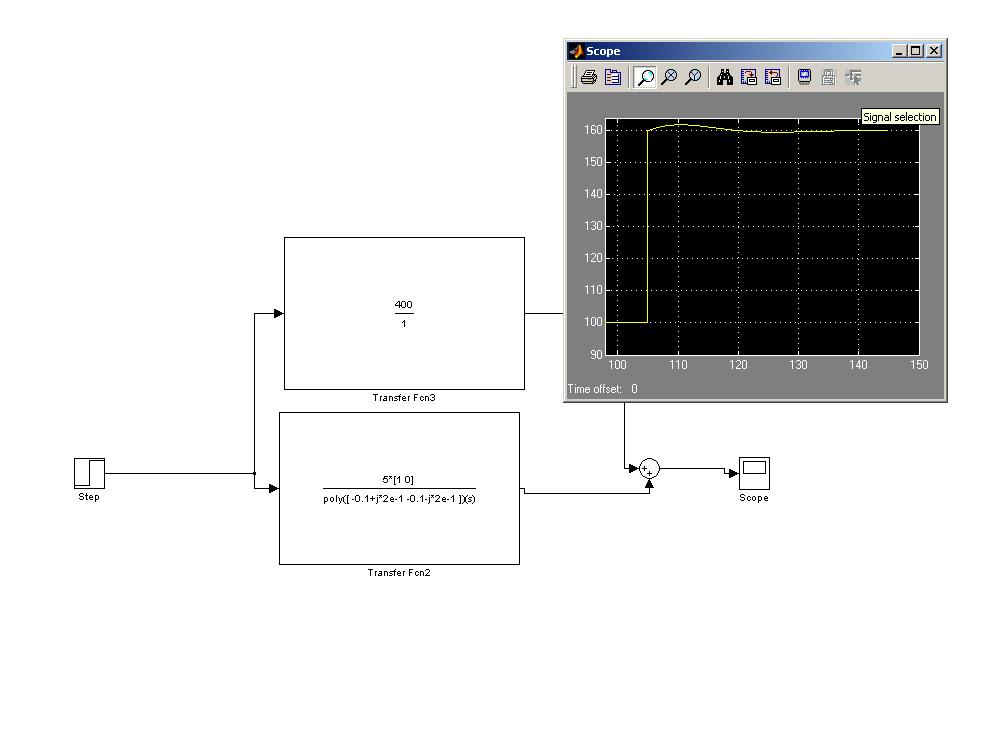Viewport: 996px width, 742px height.
Task: Open Scope Parameters from the toolbar
Action: coord(613,78)
